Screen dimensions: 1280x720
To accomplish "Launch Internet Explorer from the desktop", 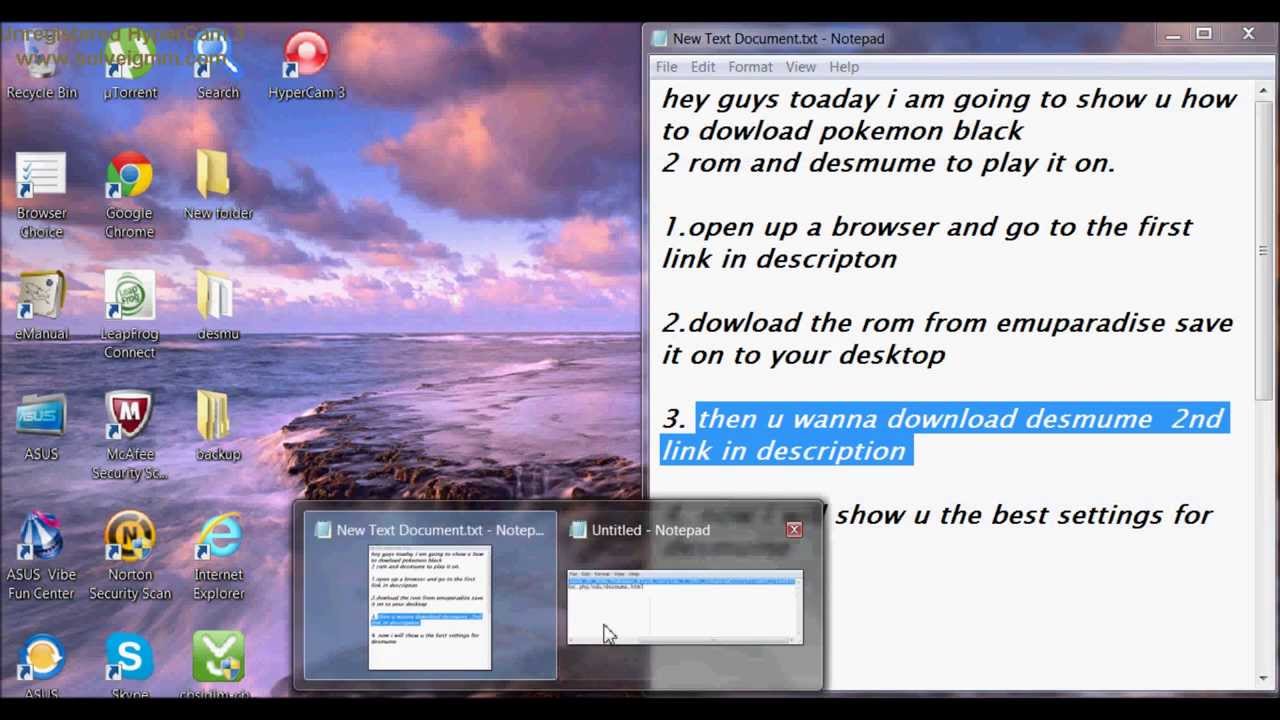I will click(218, 556).
